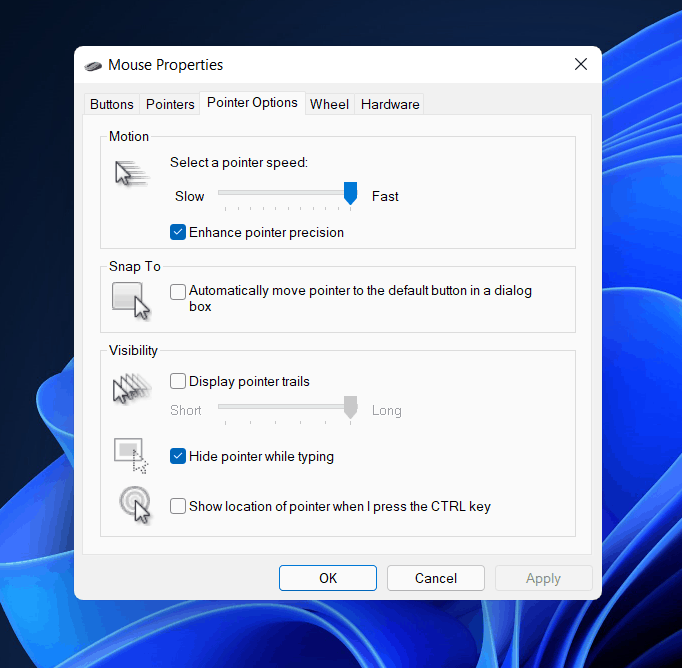Close the Mouse Properties dialog
Screen dimensions: 682x668
click(x=581, y=64)
